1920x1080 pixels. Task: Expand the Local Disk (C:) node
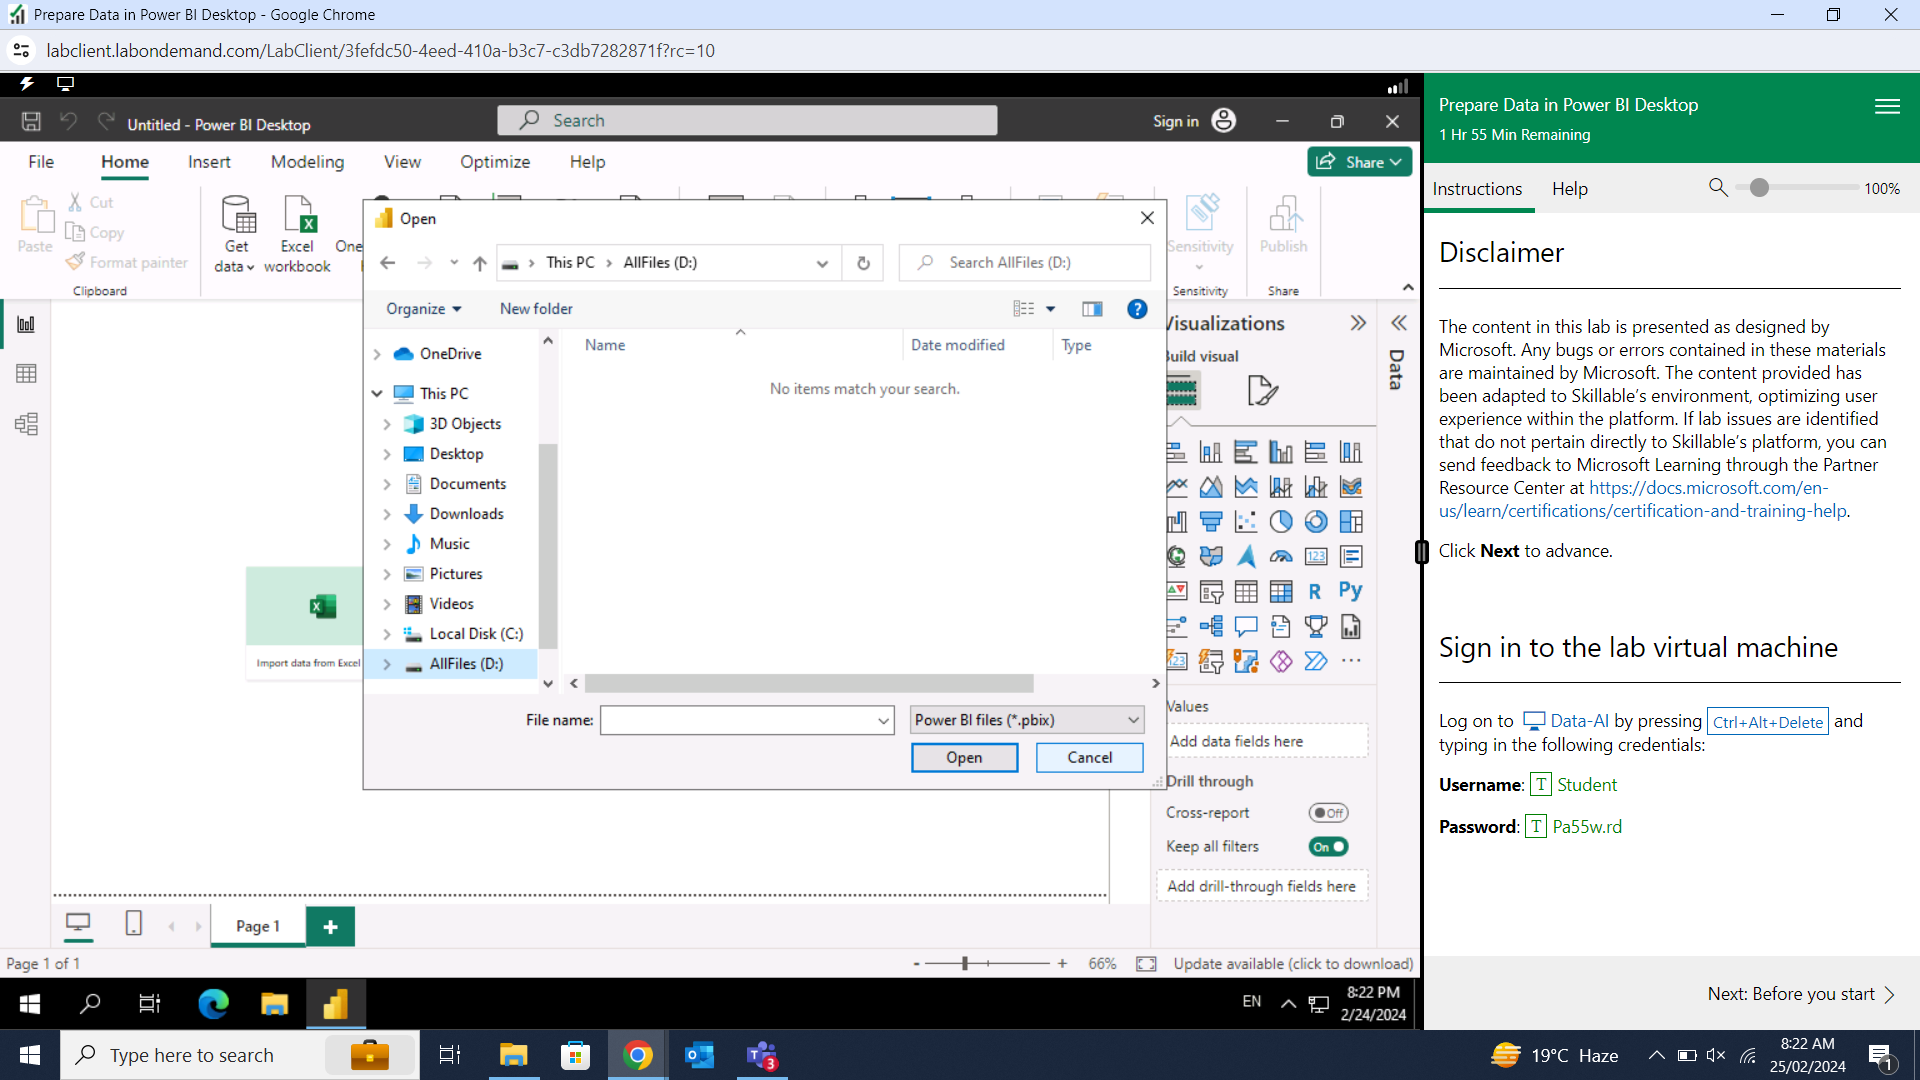tap(387, 634)
